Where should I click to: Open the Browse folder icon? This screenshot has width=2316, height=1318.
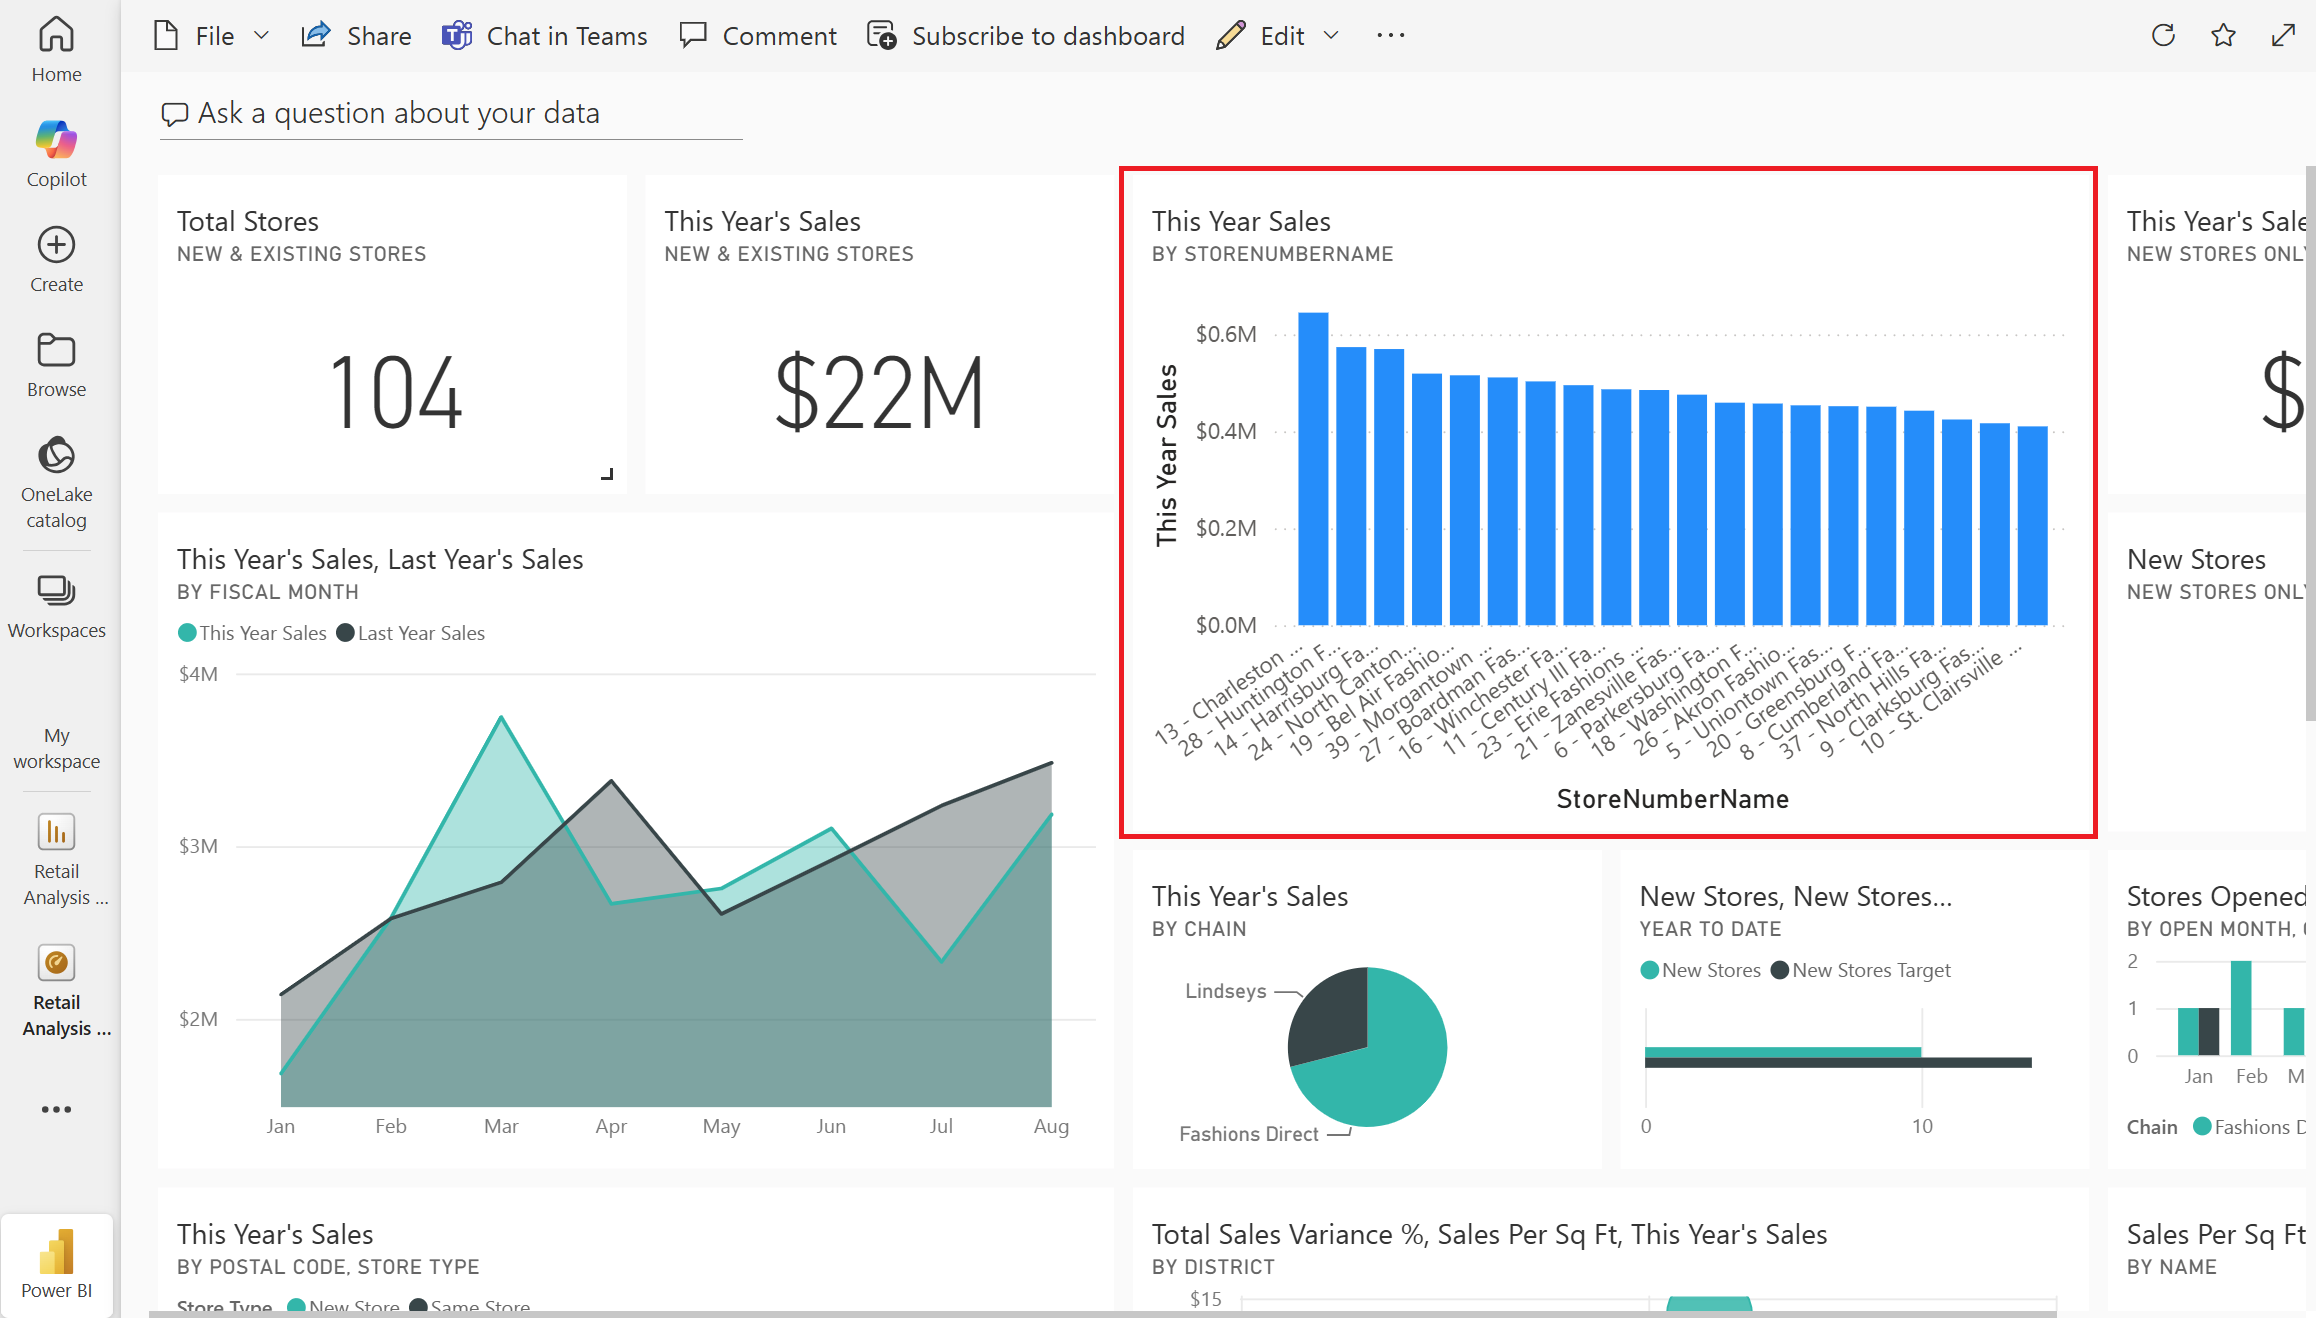(x=56, y=350)
